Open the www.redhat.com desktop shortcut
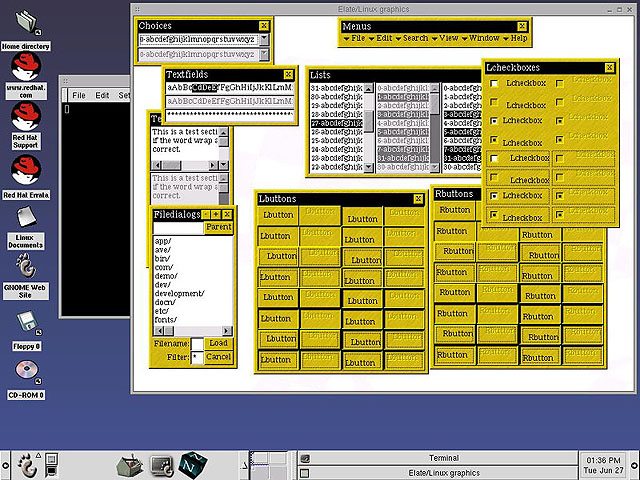 [x=26, y=68]
